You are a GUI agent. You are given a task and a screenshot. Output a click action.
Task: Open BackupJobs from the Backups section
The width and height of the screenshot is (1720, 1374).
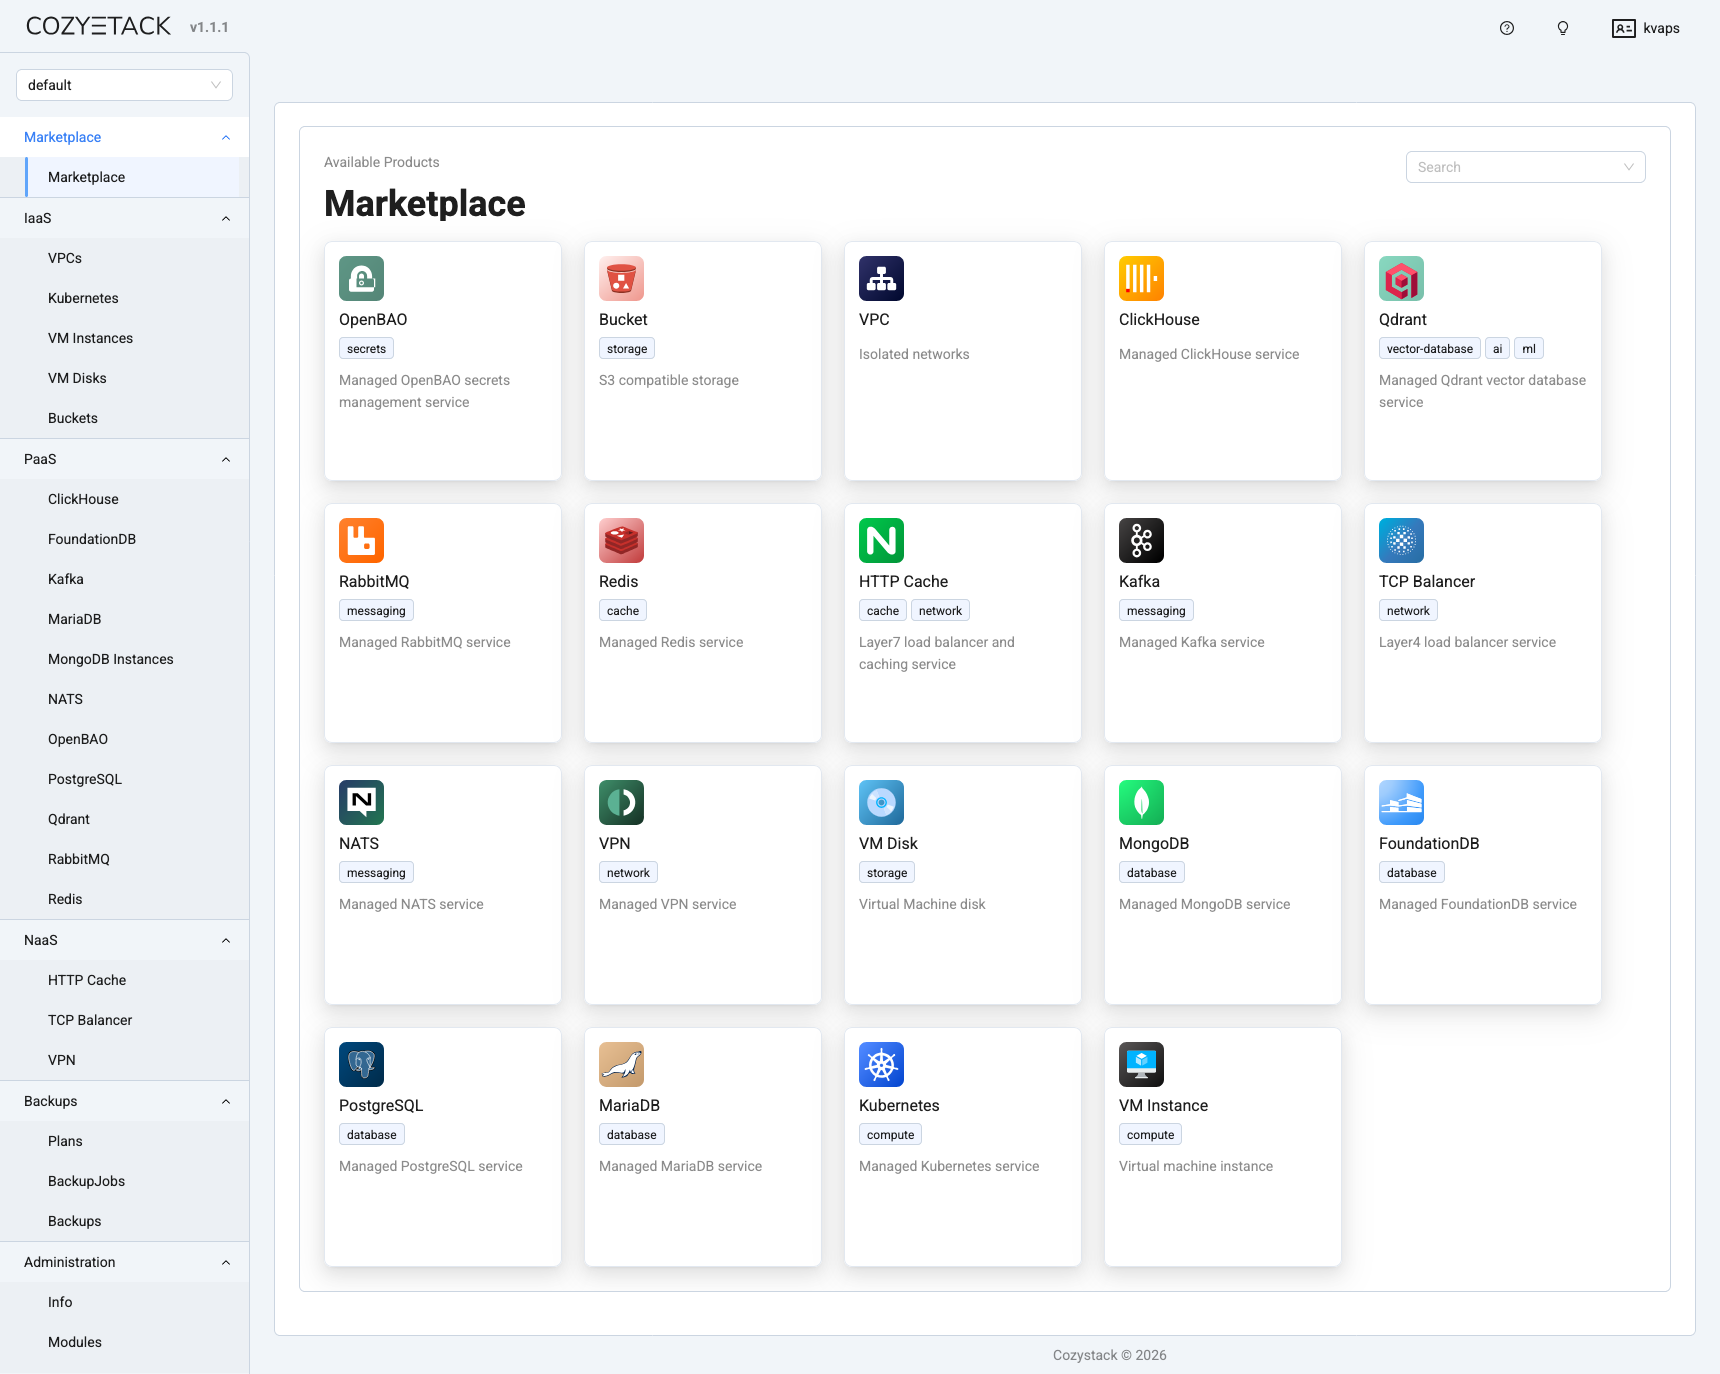(x=86, y=1181)
